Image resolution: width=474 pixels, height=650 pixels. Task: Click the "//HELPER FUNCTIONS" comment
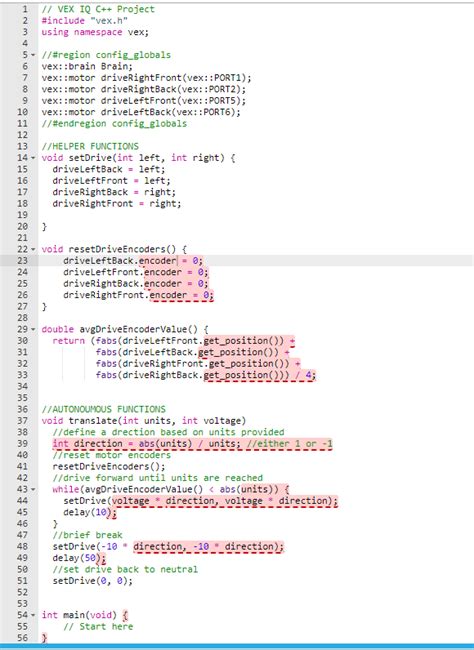click(90, 146)
